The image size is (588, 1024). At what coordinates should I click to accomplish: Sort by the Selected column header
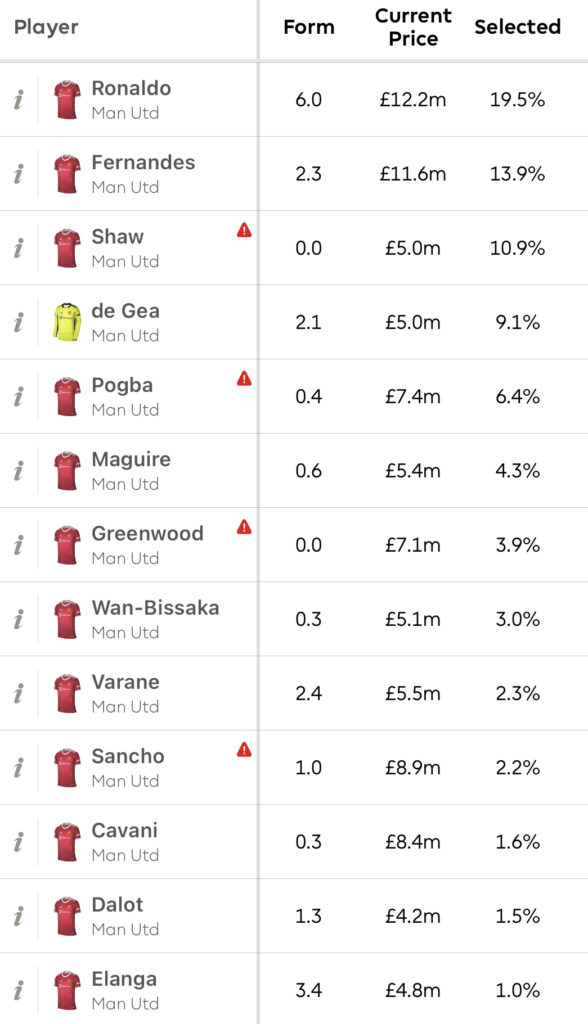pos(517,27)
